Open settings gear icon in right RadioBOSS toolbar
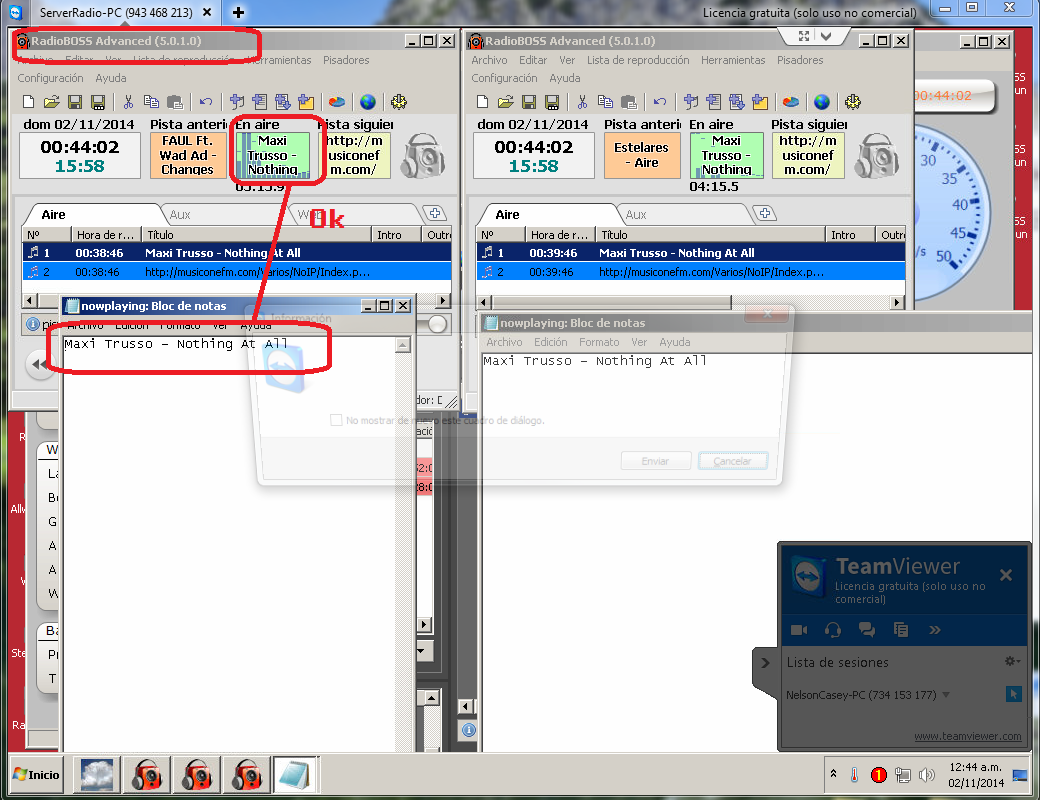This screenshot has height=800, width=1040. pos(852,101)
